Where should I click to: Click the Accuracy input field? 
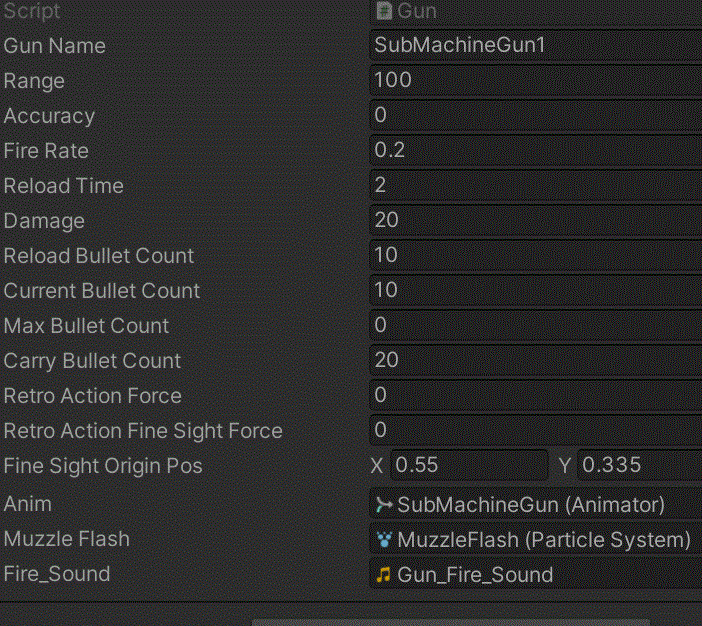tap(536, 115)
